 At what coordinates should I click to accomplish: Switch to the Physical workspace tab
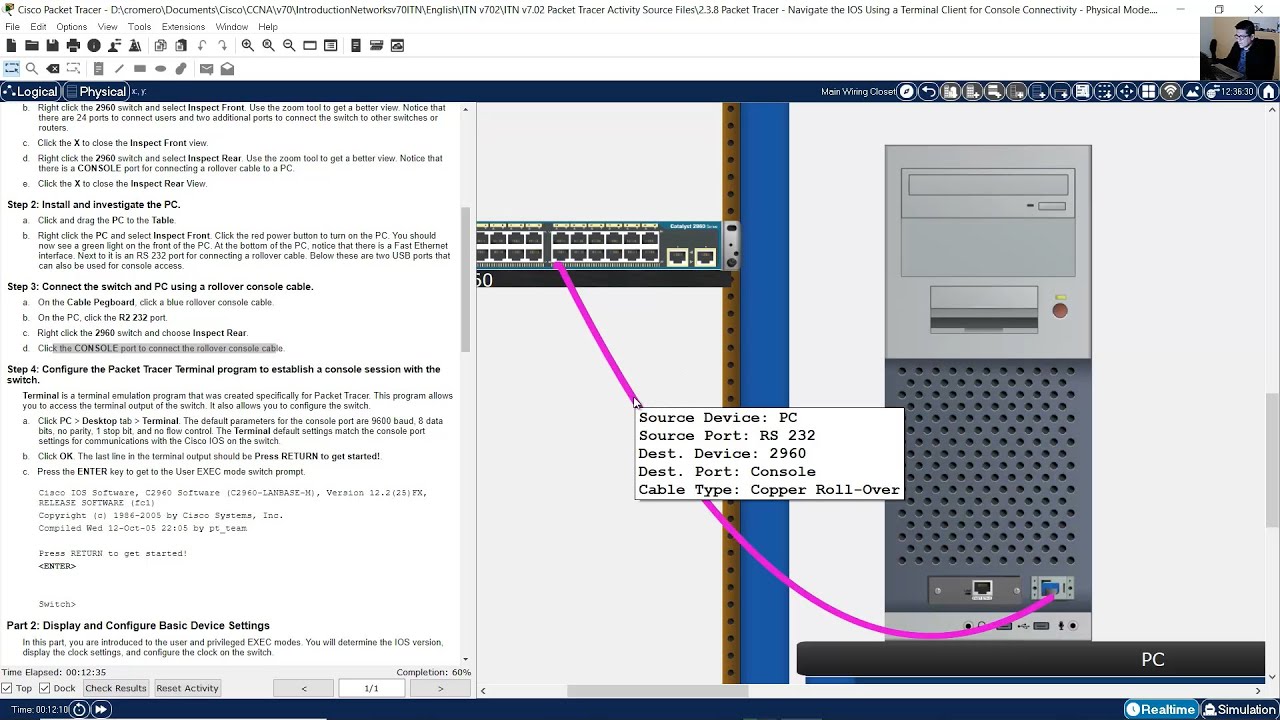[96, 92]
